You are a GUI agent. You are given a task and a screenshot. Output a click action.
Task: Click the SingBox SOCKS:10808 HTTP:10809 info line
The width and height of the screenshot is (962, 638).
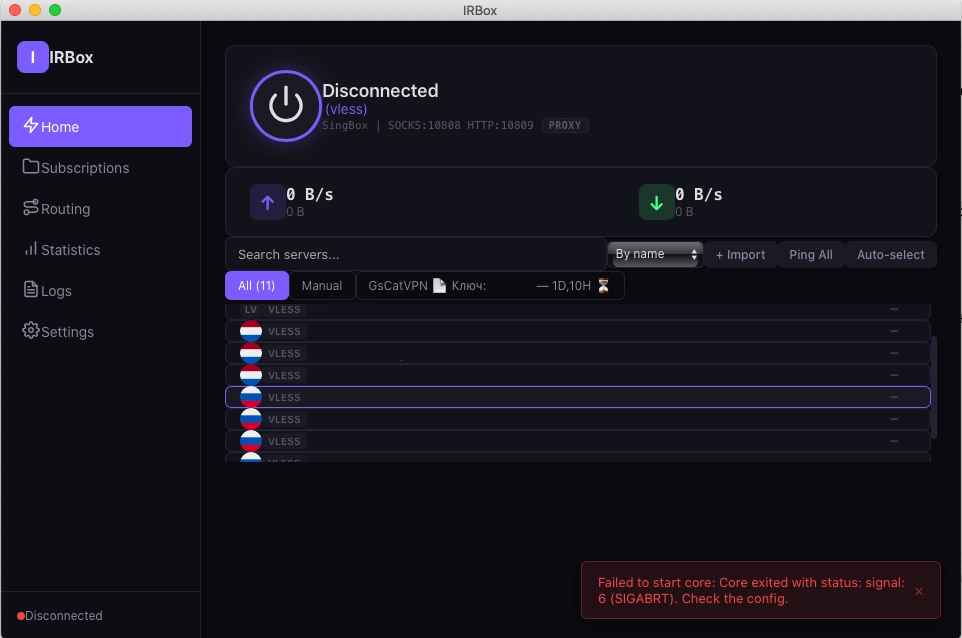tap(428, 125)
